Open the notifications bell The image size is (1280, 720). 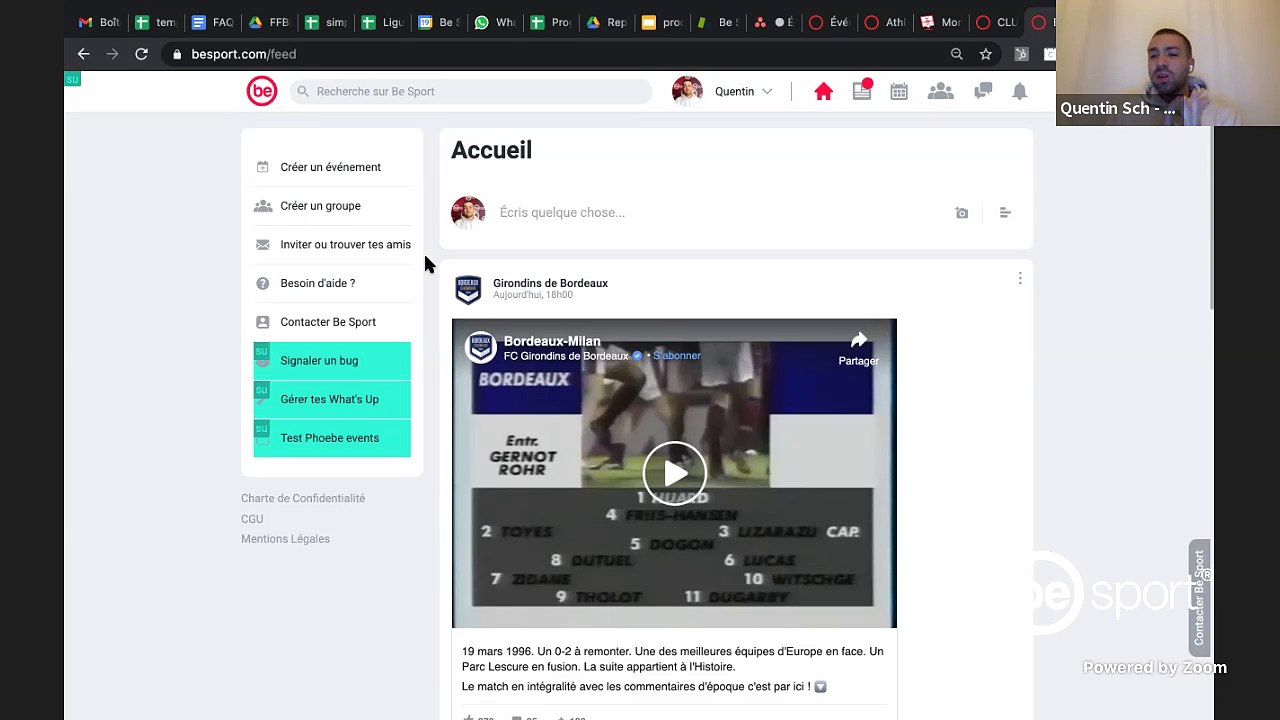point(1019,91)
